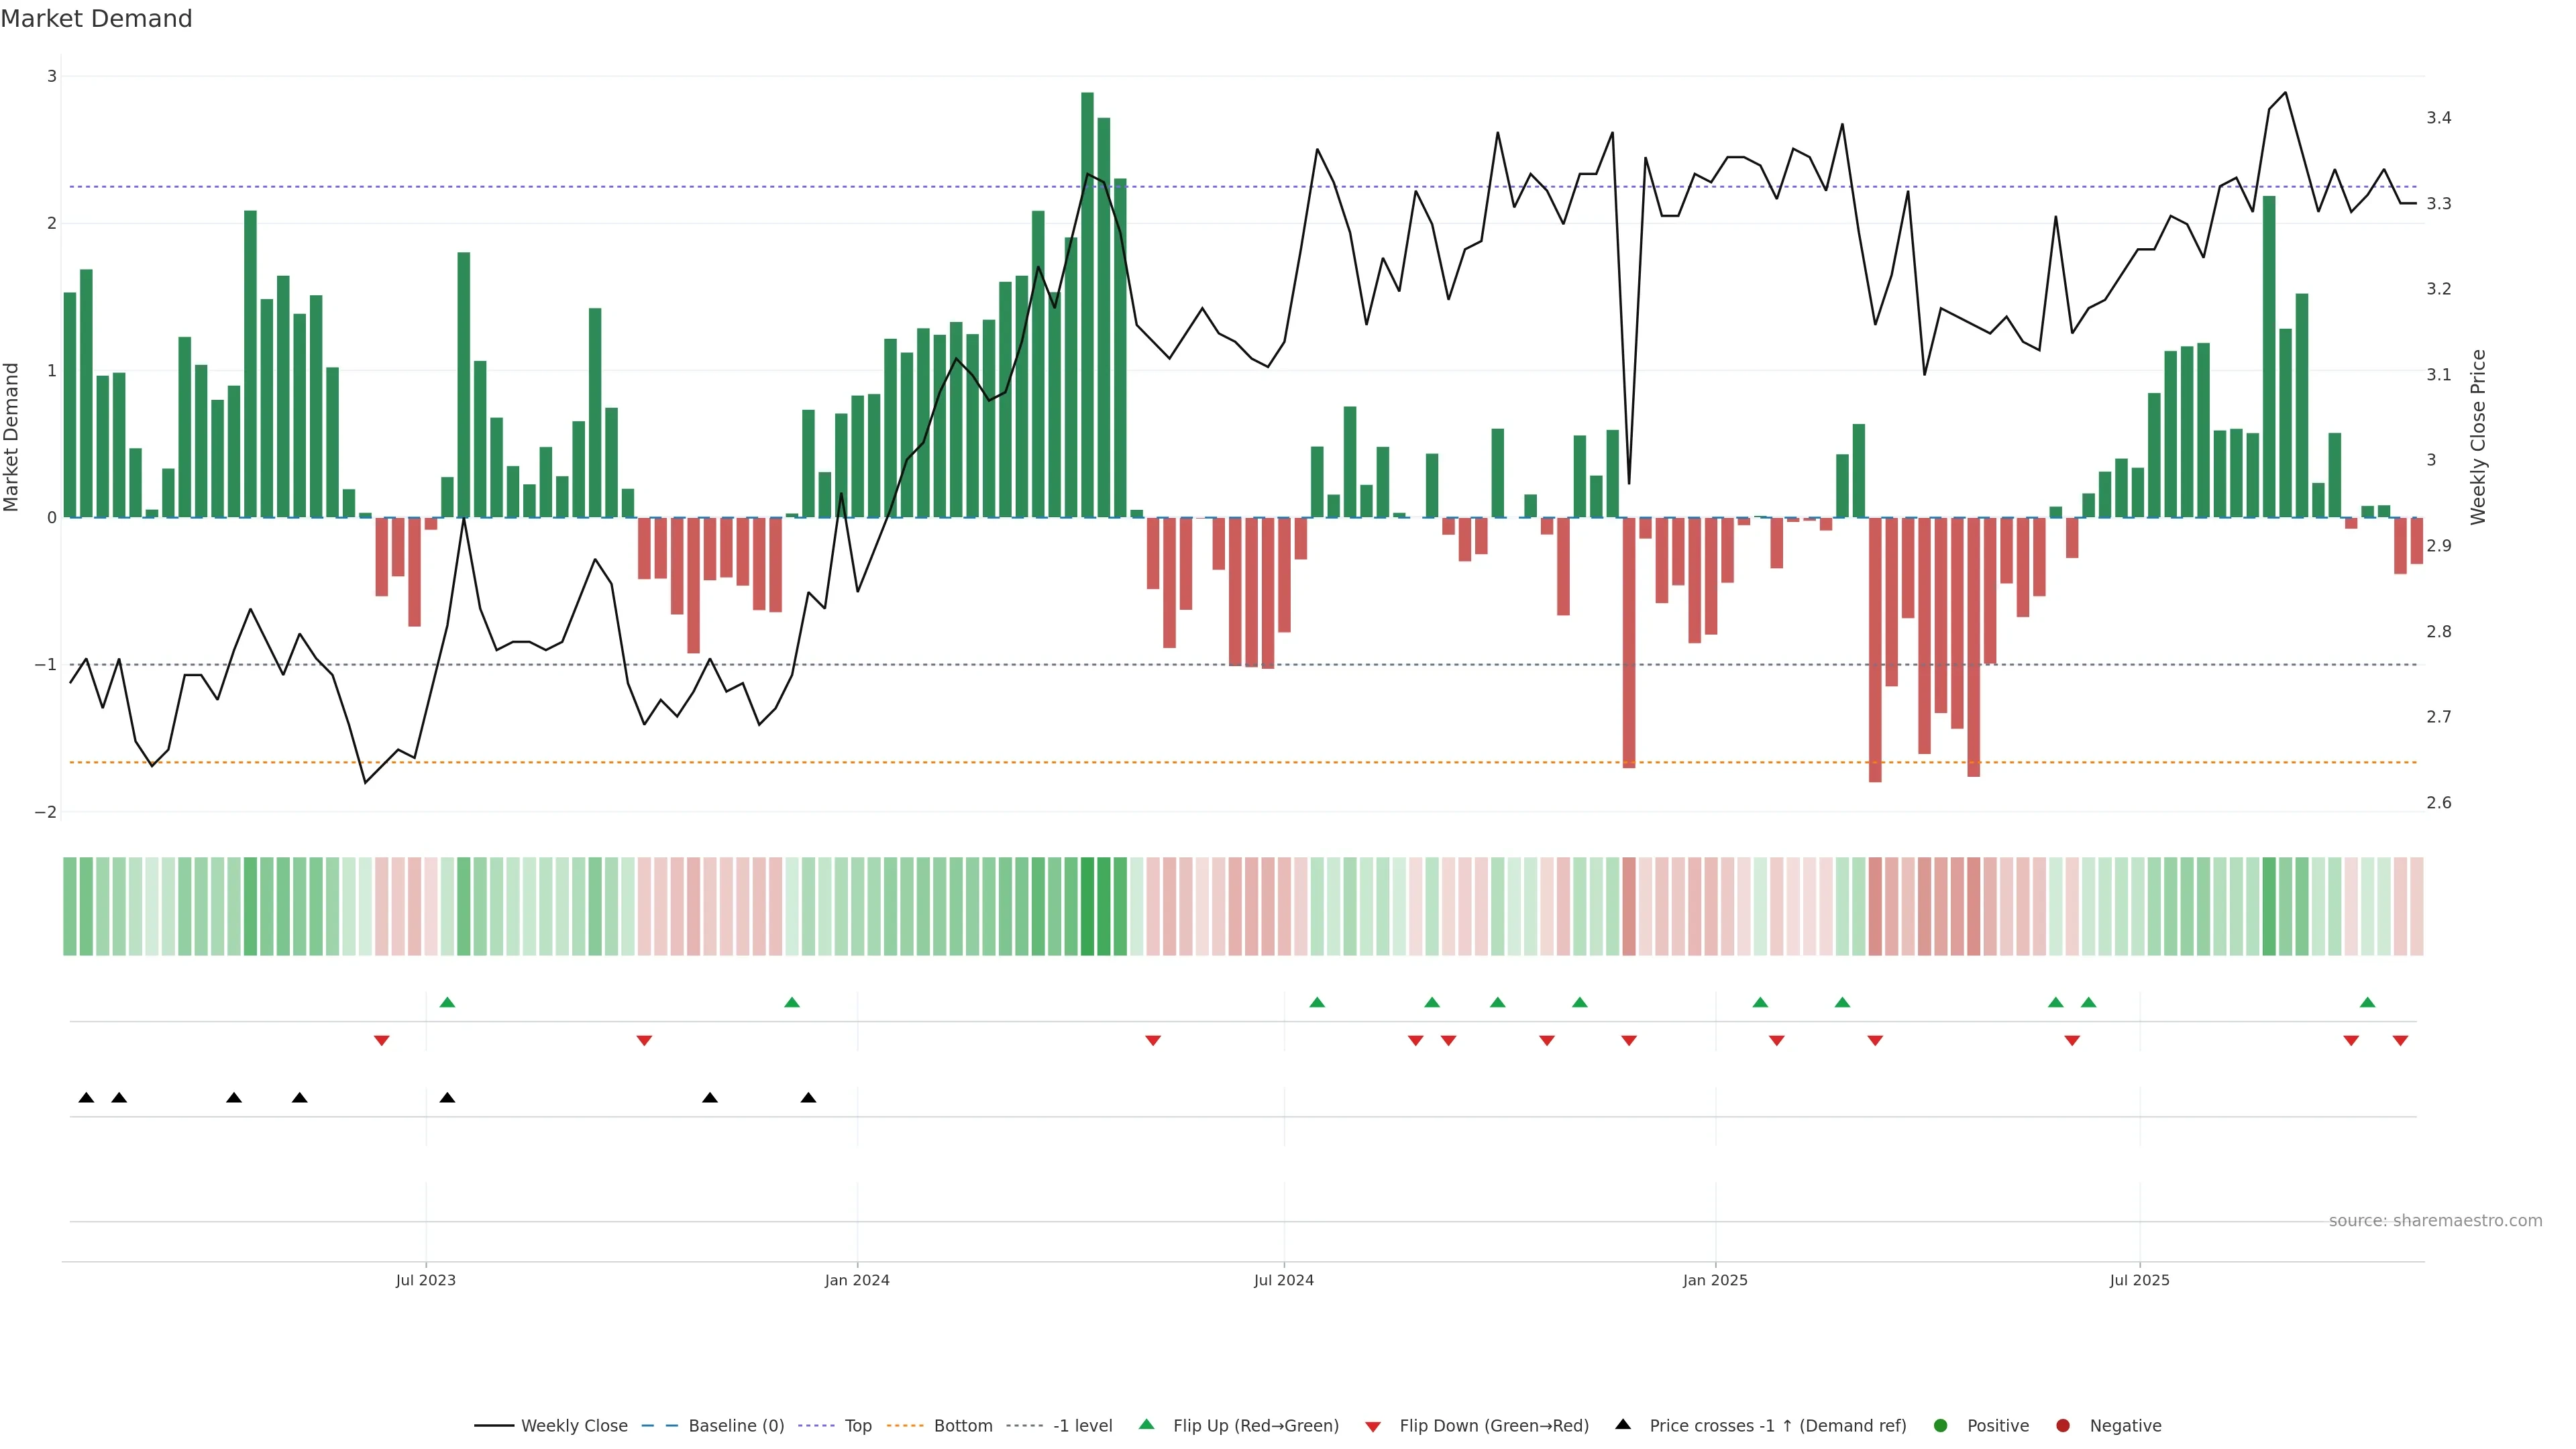2576x1449 pixels.
Task: Click the Market Demand chart title
Action: click(x=96, y=19)
